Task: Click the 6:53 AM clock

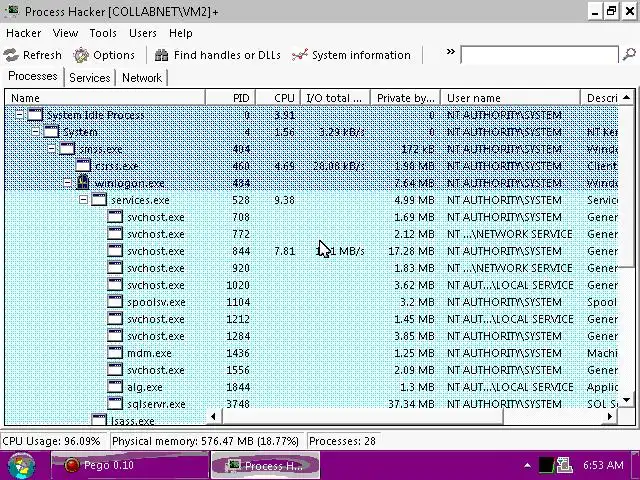Action: [603, 465]
